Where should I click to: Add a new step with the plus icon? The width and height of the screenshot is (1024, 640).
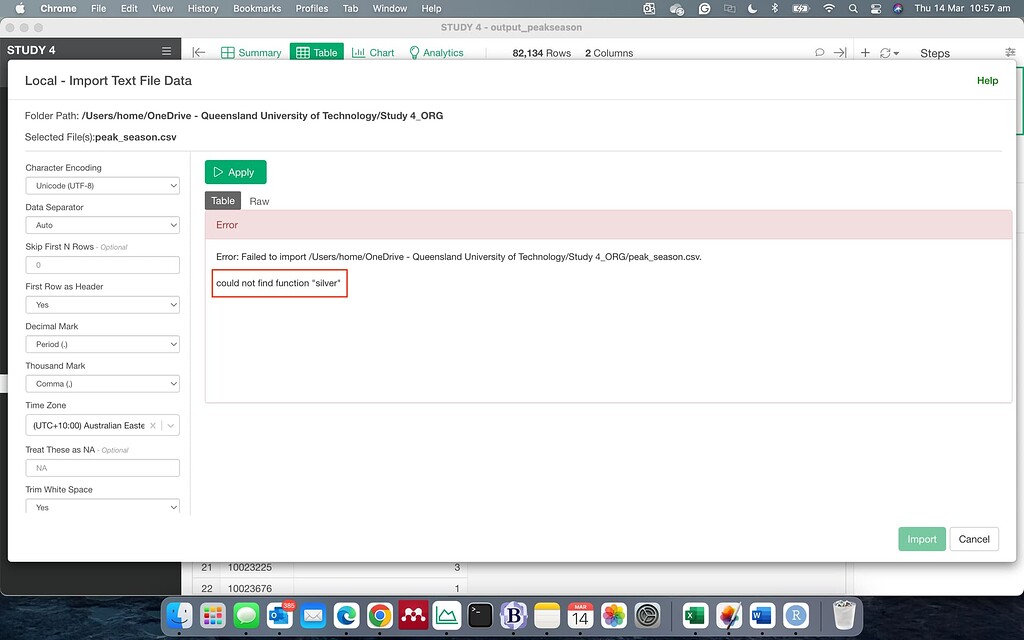click(864, 51)
